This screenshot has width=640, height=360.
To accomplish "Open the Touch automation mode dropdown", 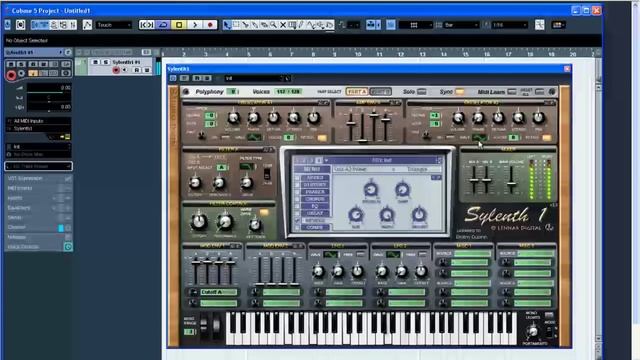I will [114, 25].
